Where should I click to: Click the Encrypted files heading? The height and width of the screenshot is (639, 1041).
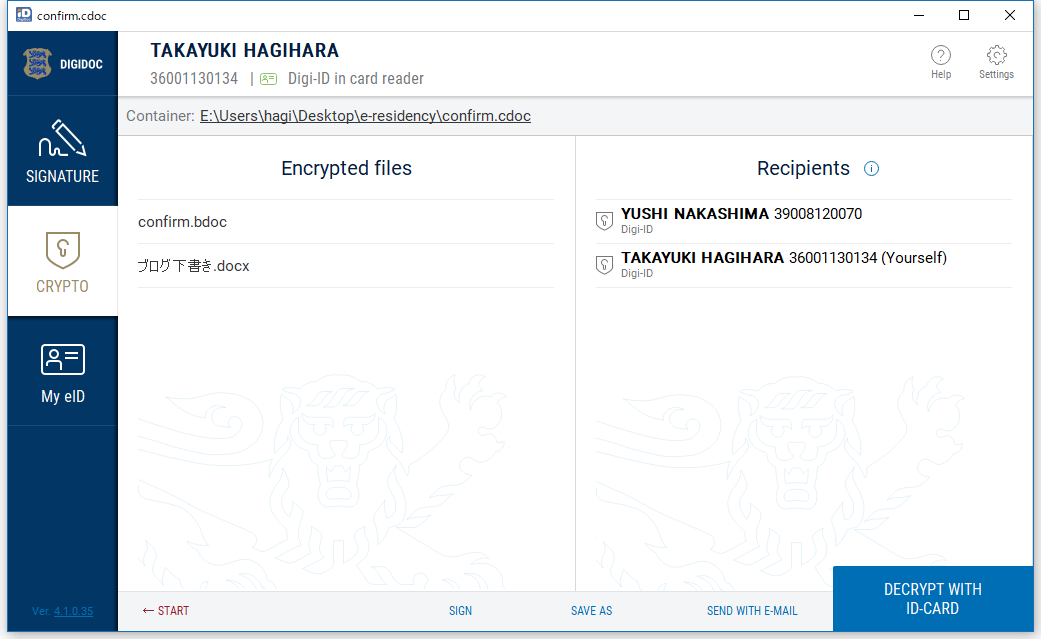[347, 169]
